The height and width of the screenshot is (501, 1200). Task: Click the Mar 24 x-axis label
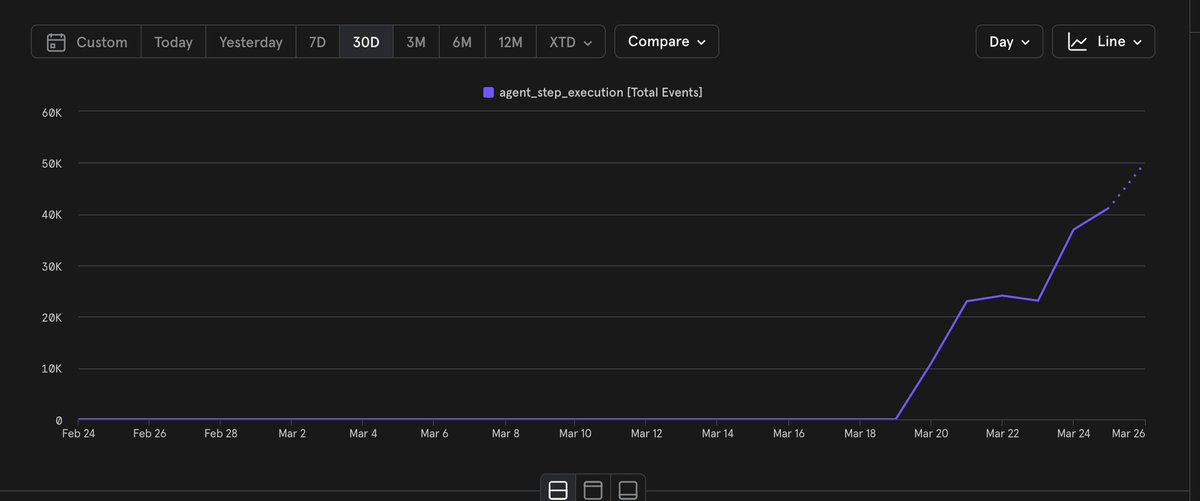tap(1073, 433)
